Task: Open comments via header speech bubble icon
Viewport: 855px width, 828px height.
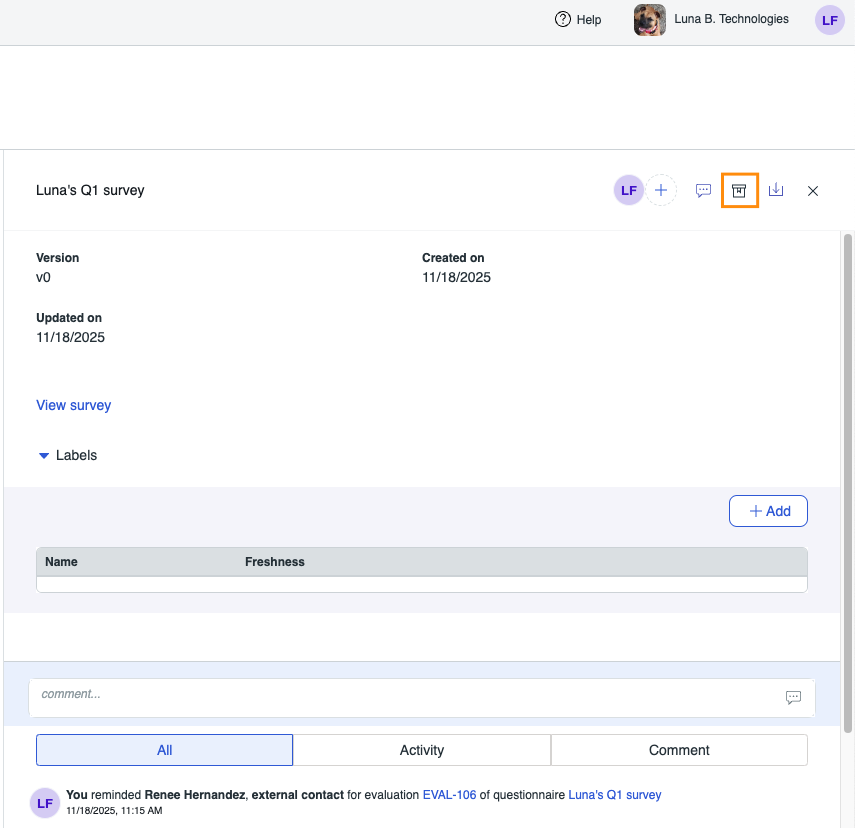Action: pyautogui.click(x=703, y=190)
